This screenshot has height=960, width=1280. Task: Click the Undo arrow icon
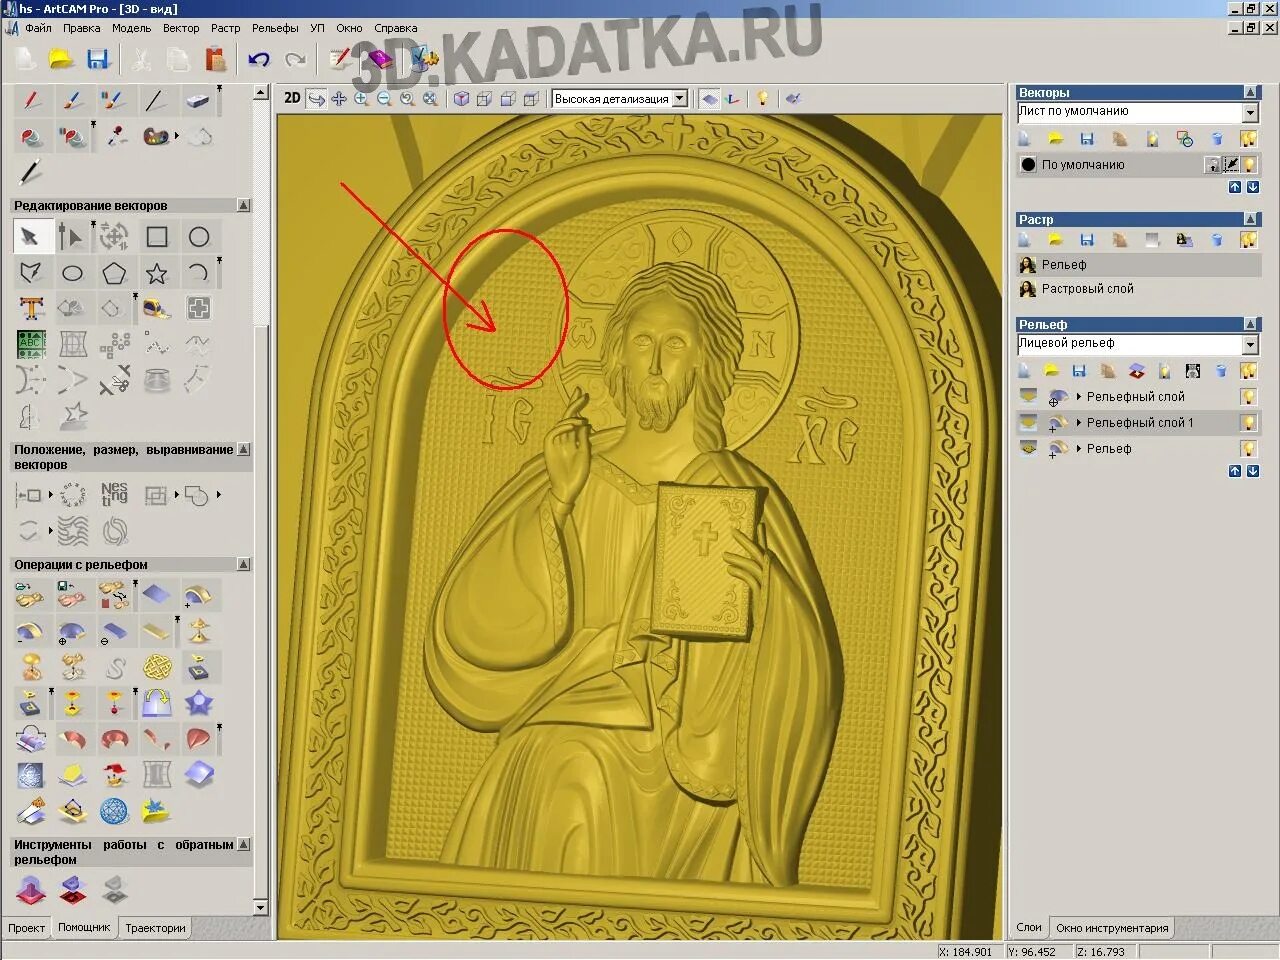[259, 60]
